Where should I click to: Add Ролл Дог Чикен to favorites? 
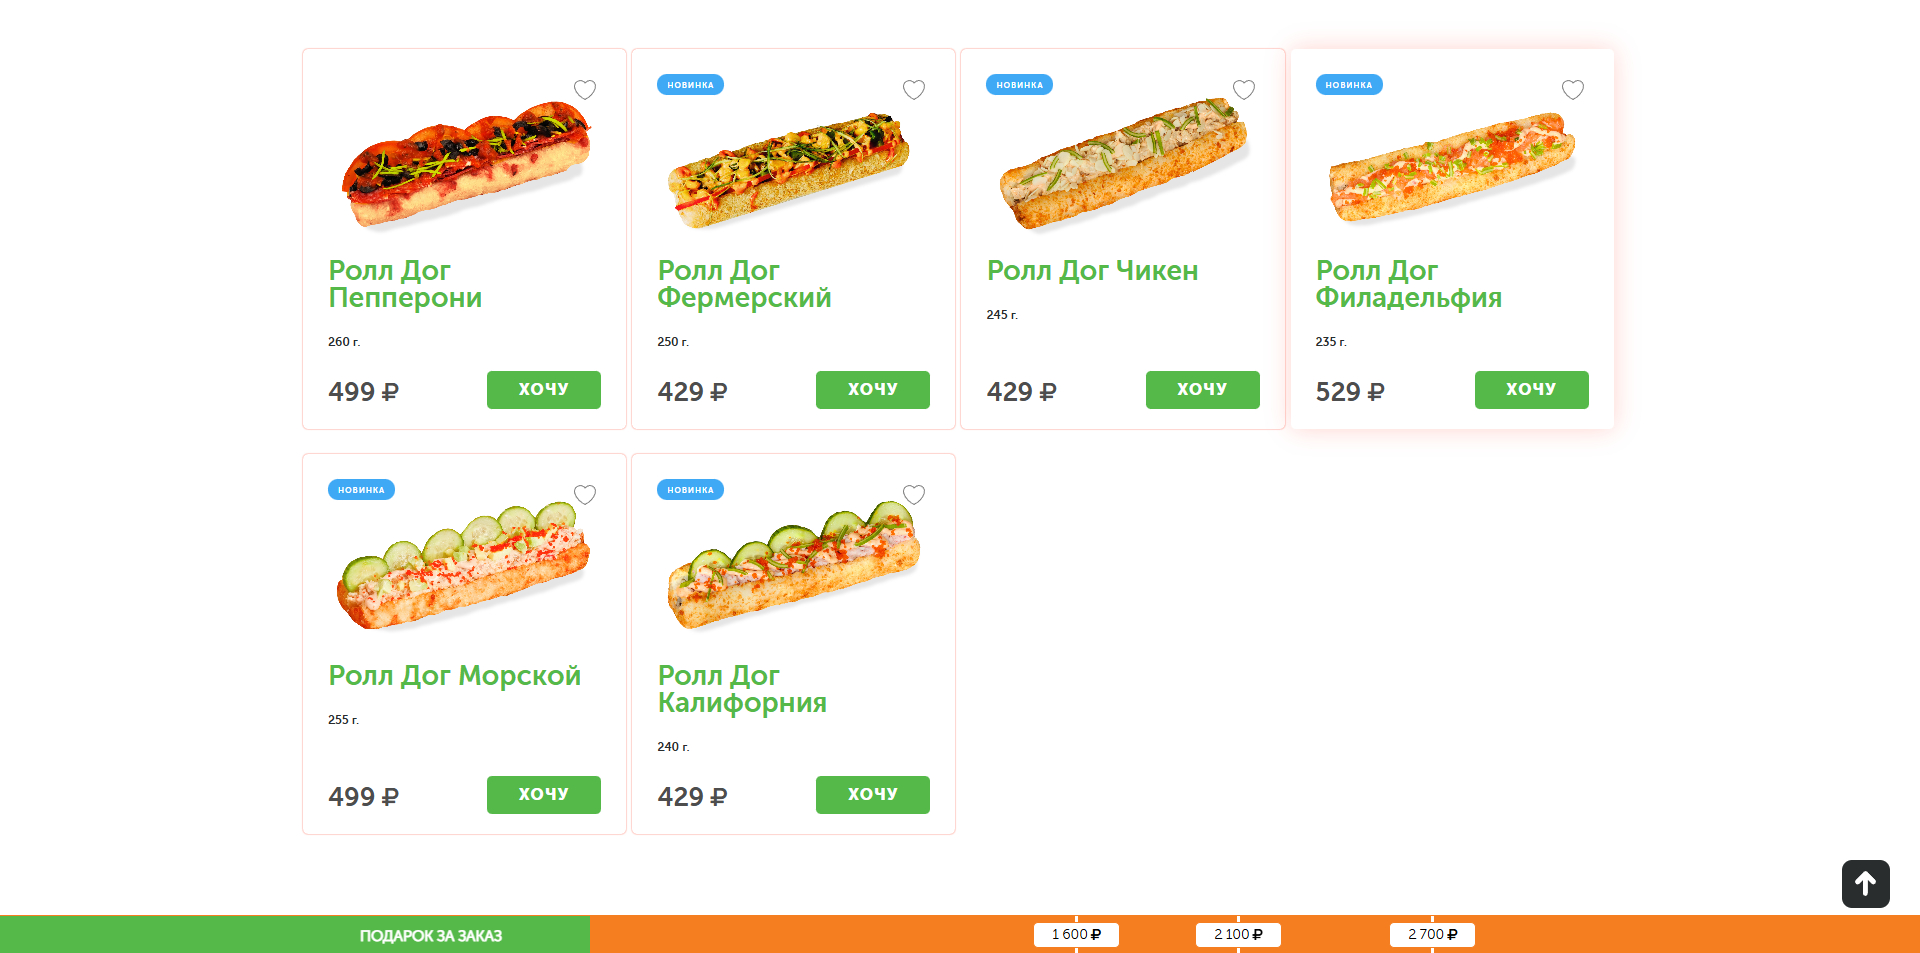coord(1244,90)
